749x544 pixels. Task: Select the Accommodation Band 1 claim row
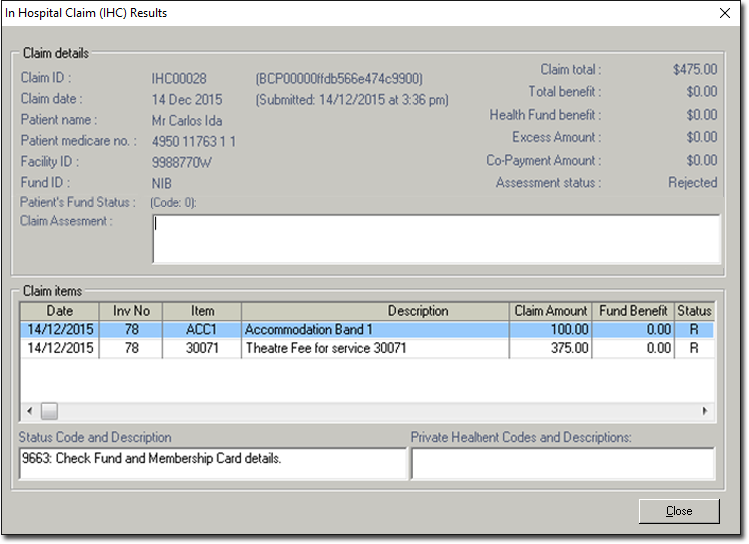375,329
